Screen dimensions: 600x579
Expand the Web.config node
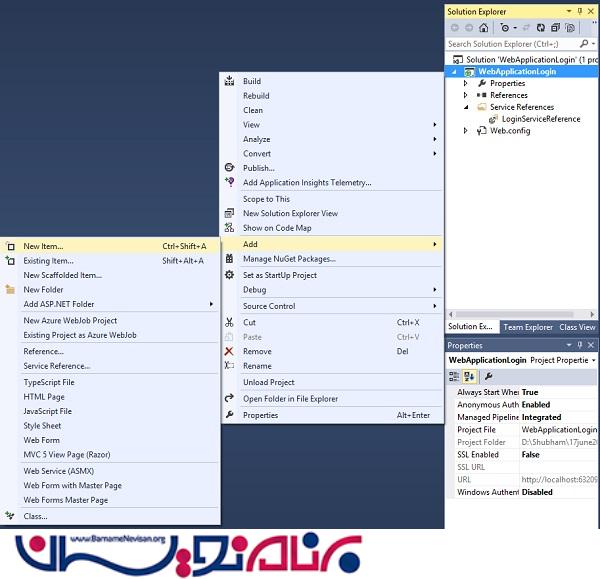466,131
